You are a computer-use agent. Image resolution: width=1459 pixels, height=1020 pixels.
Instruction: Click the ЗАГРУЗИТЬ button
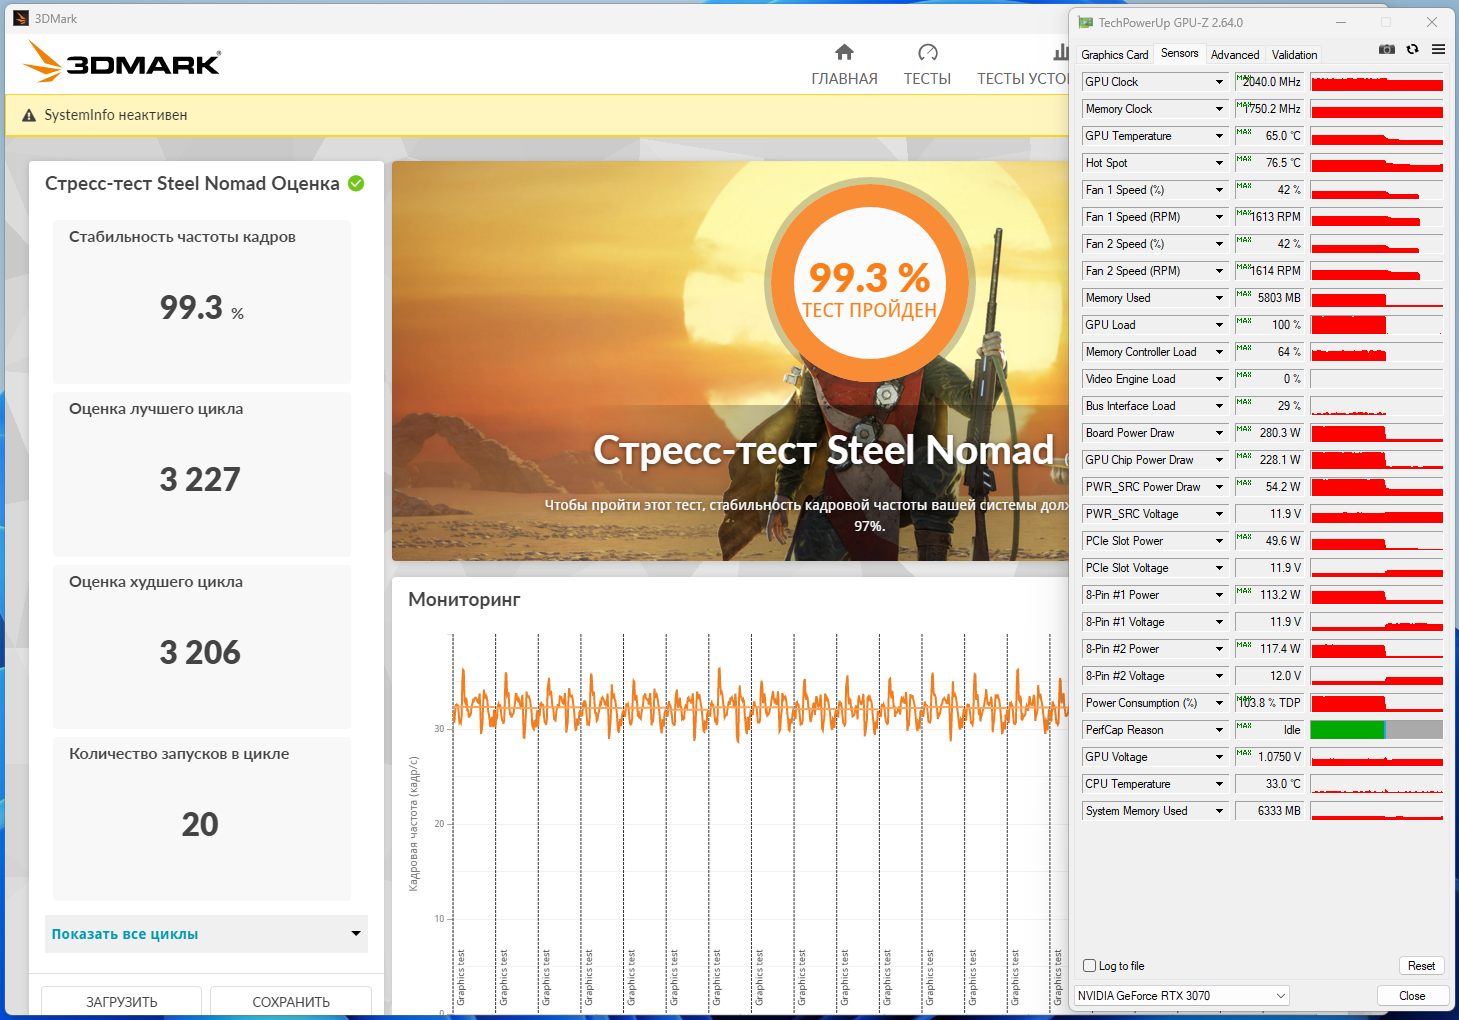[121, 1001]
